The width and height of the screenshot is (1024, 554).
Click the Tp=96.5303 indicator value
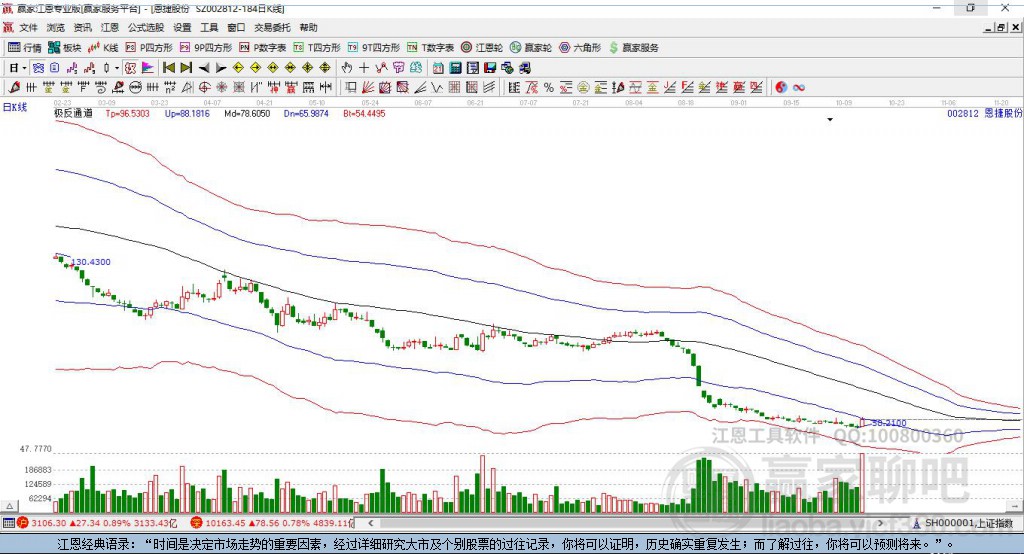[127, 114]
